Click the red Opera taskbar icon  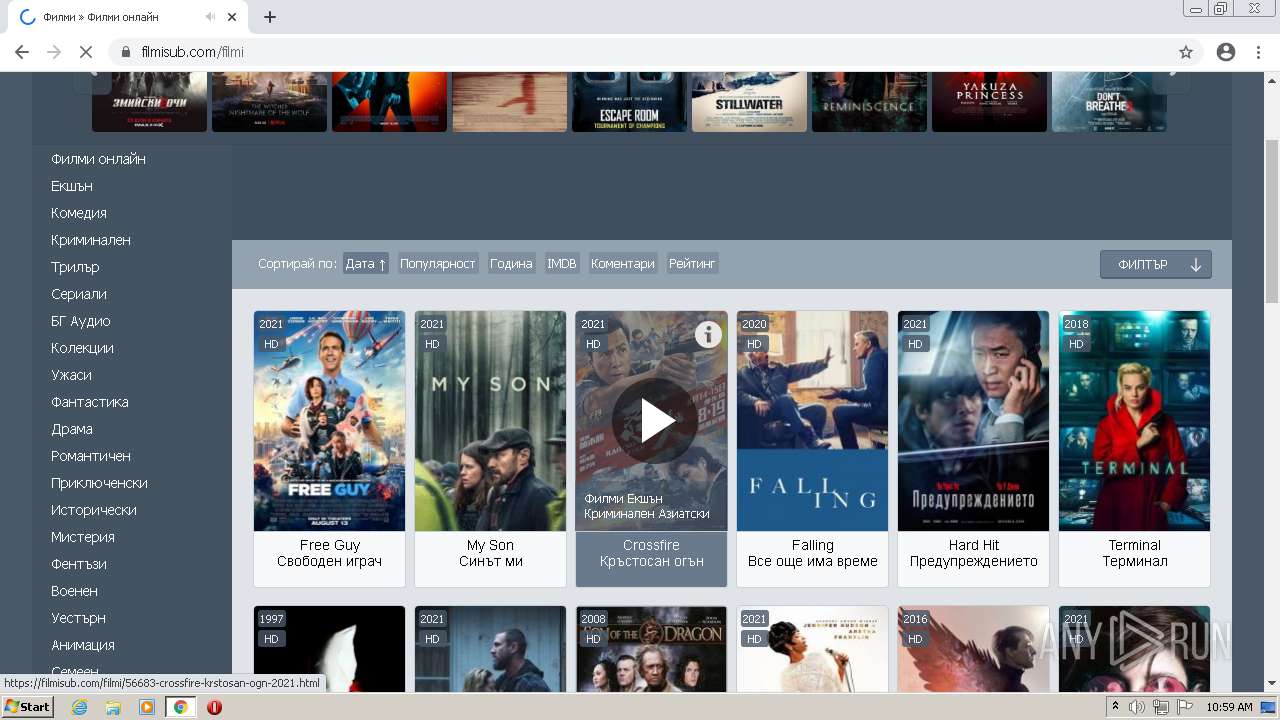coord(214,707)
